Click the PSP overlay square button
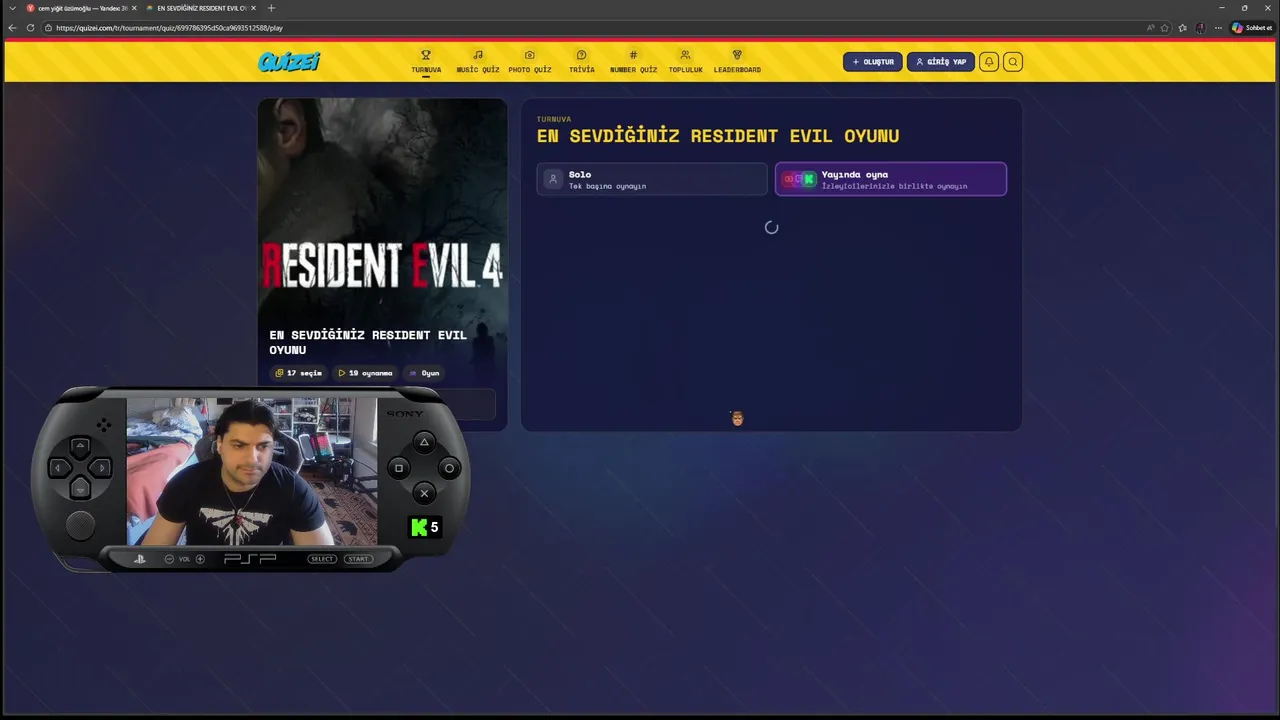This screenshot has height=720, width=1280. click(x=399, y=468)
